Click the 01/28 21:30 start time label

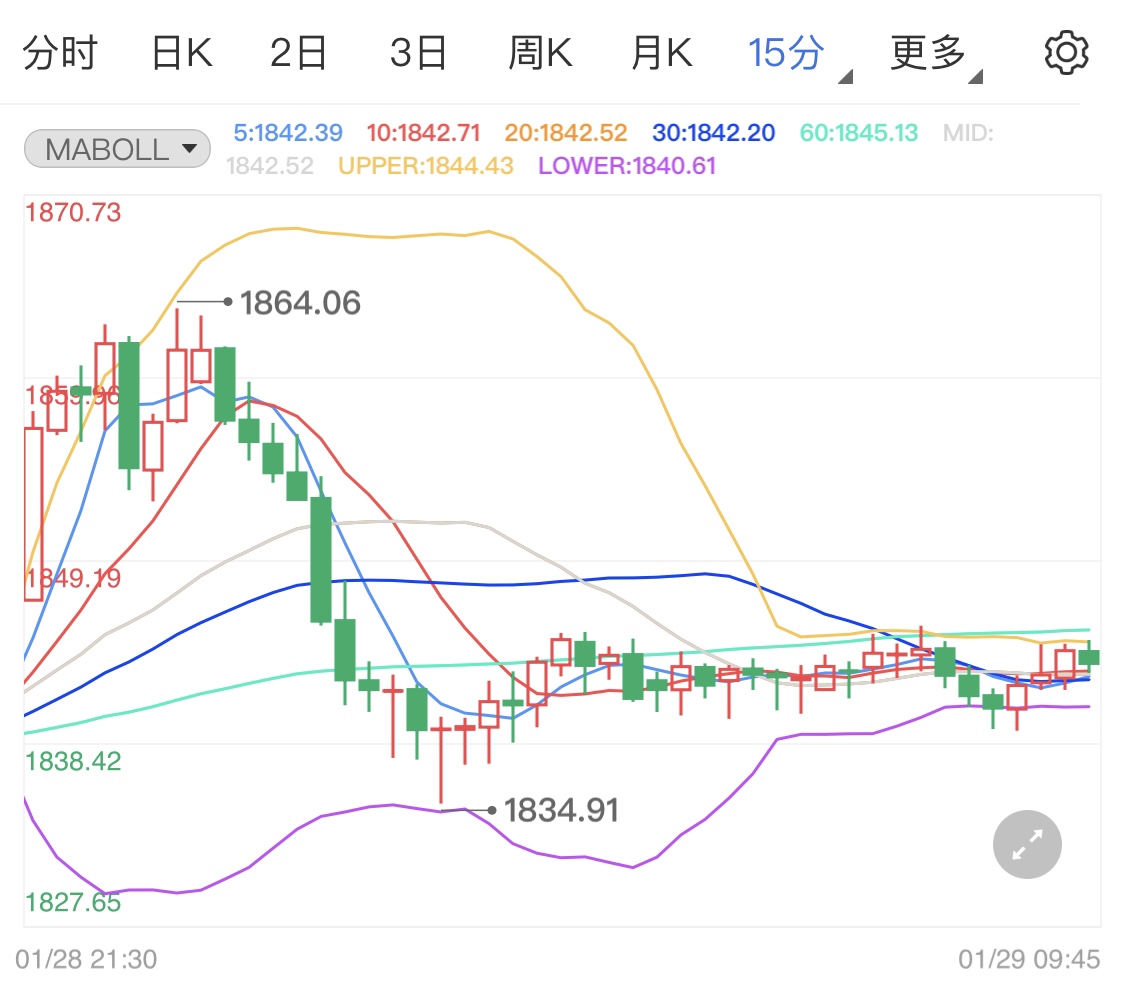click(x=86, y=959)
